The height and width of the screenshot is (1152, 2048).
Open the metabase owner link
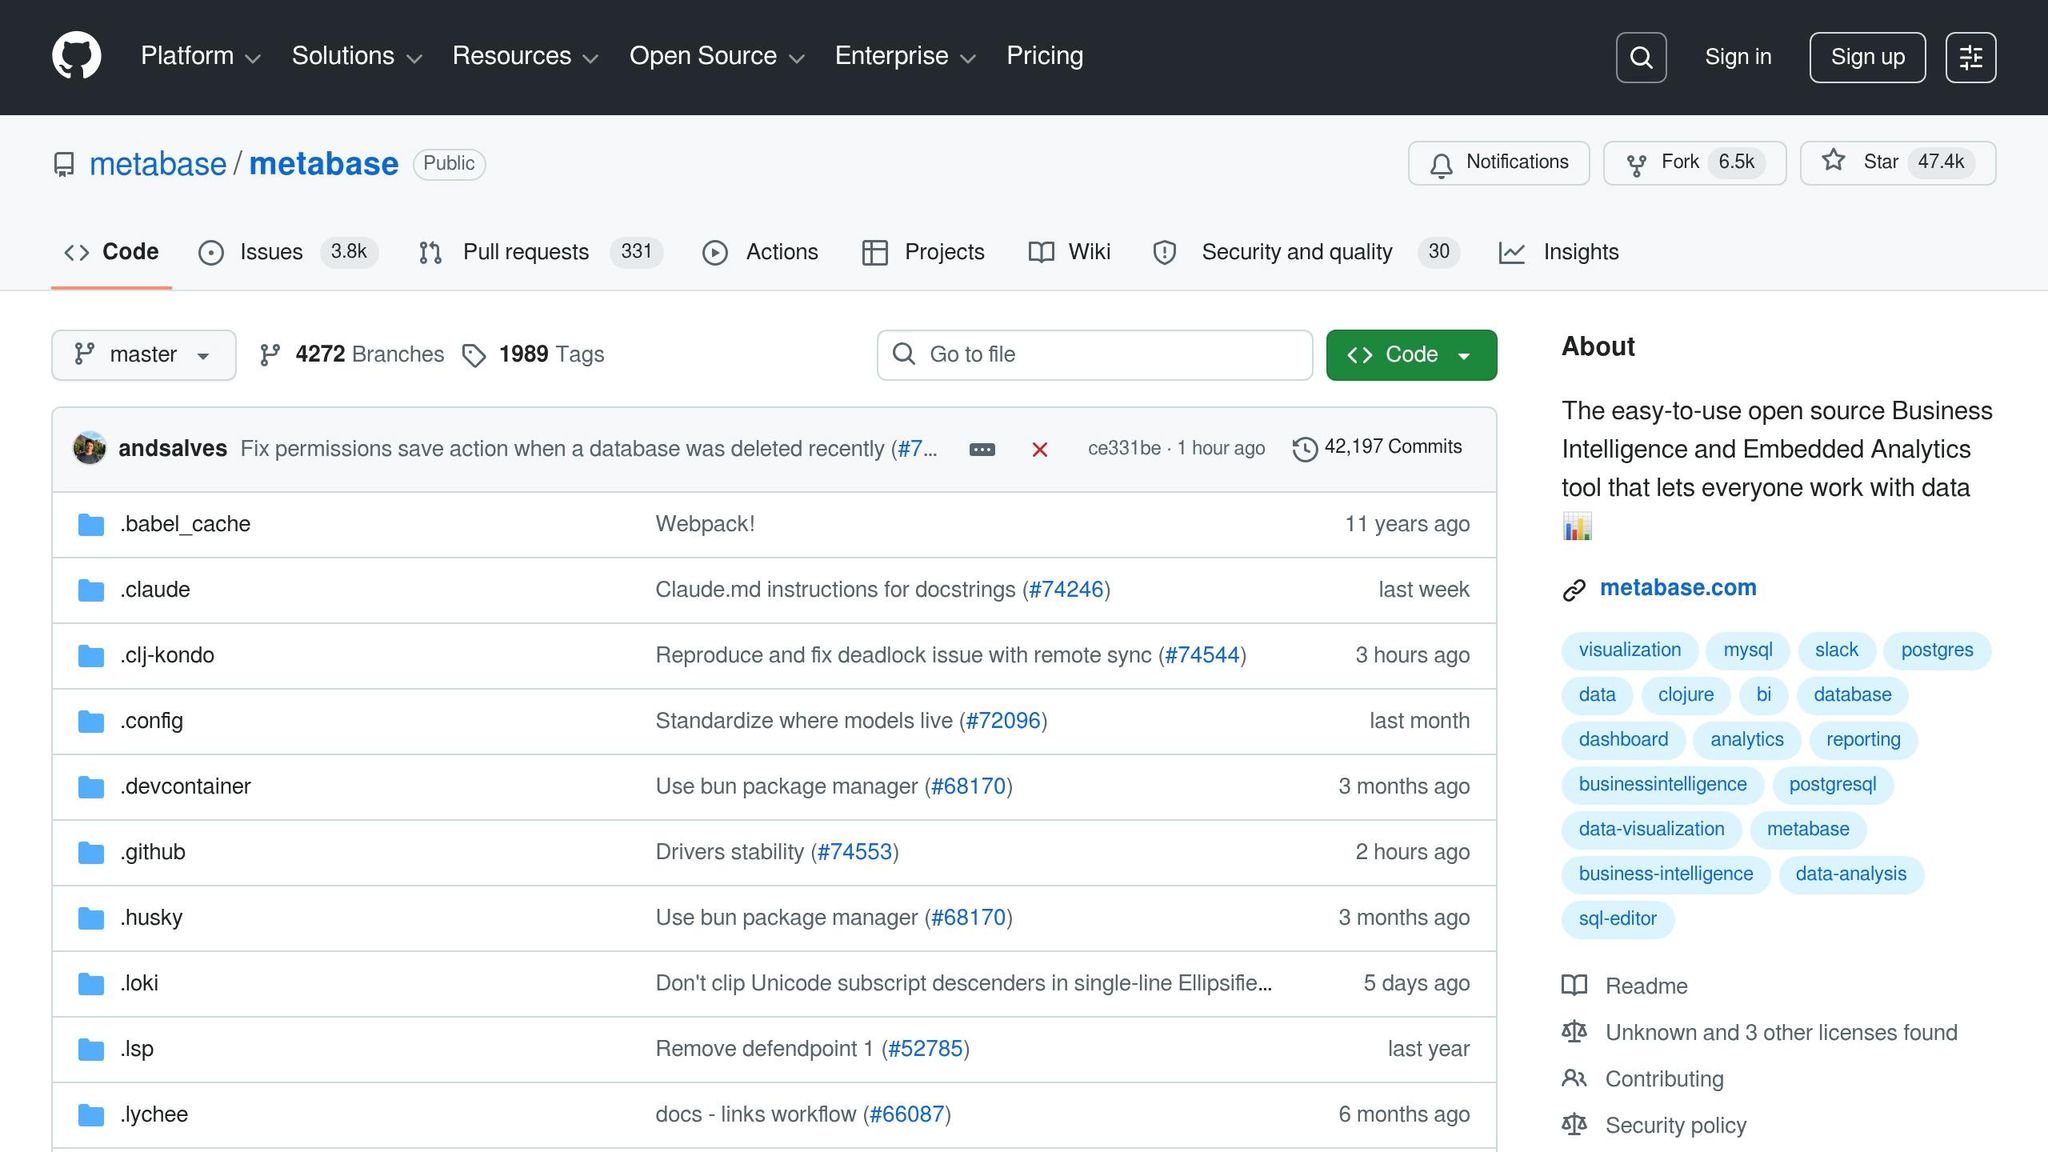point(158,164)
